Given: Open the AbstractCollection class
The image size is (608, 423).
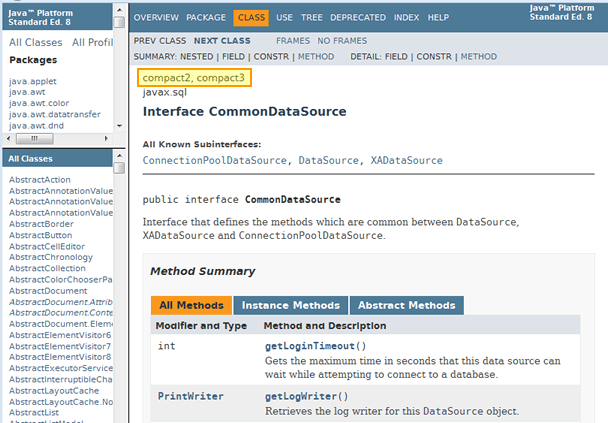Looking at the screenshot, I should pyautogui.click(x=47, y=268).
